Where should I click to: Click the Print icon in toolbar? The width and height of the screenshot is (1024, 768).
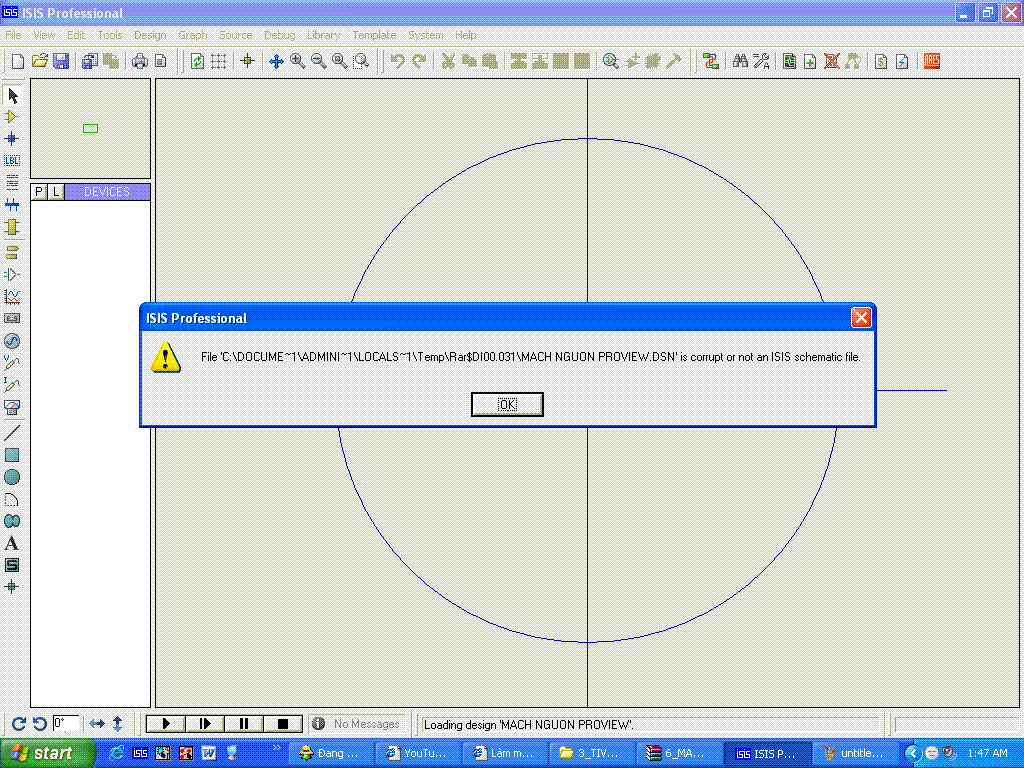(x=140, y=61)
